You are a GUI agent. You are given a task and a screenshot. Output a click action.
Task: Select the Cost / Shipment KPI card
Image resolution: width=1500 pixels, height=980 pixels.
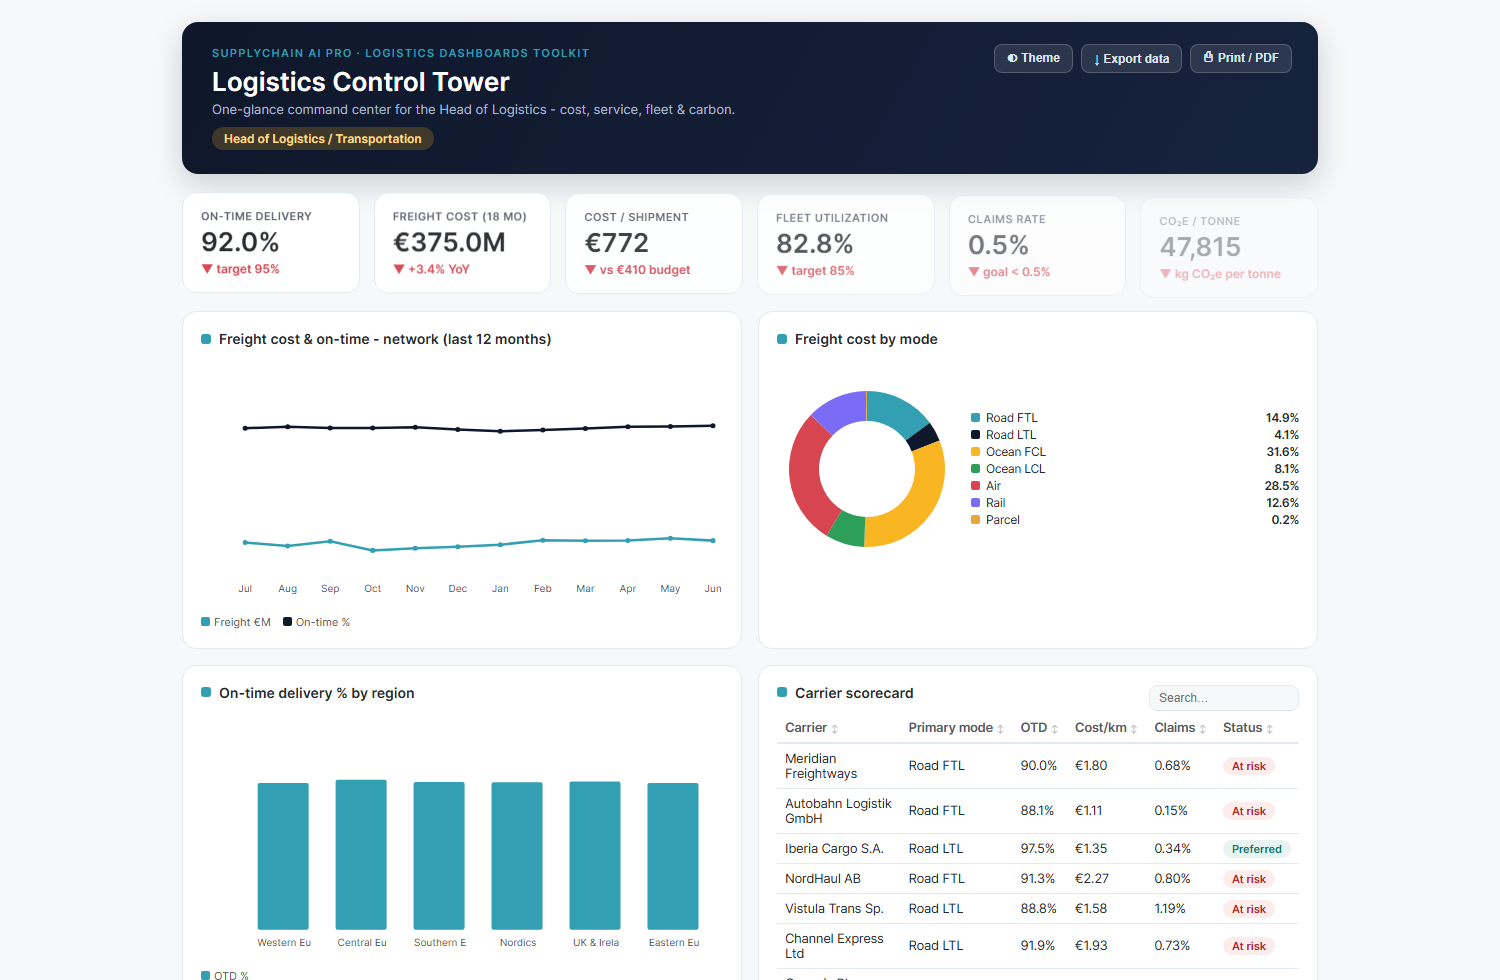click(654, 244)
